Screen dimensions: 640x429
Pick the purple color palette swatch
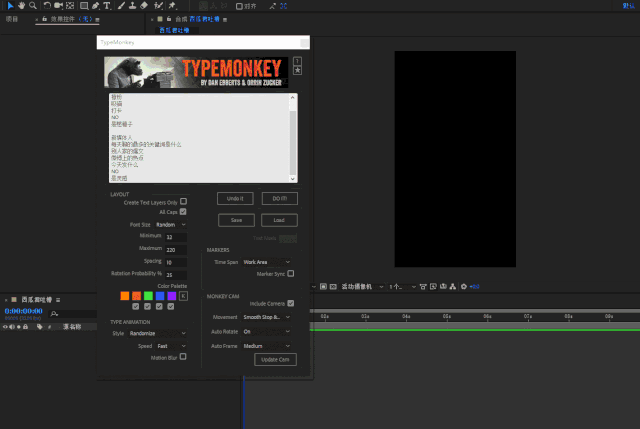171,296
